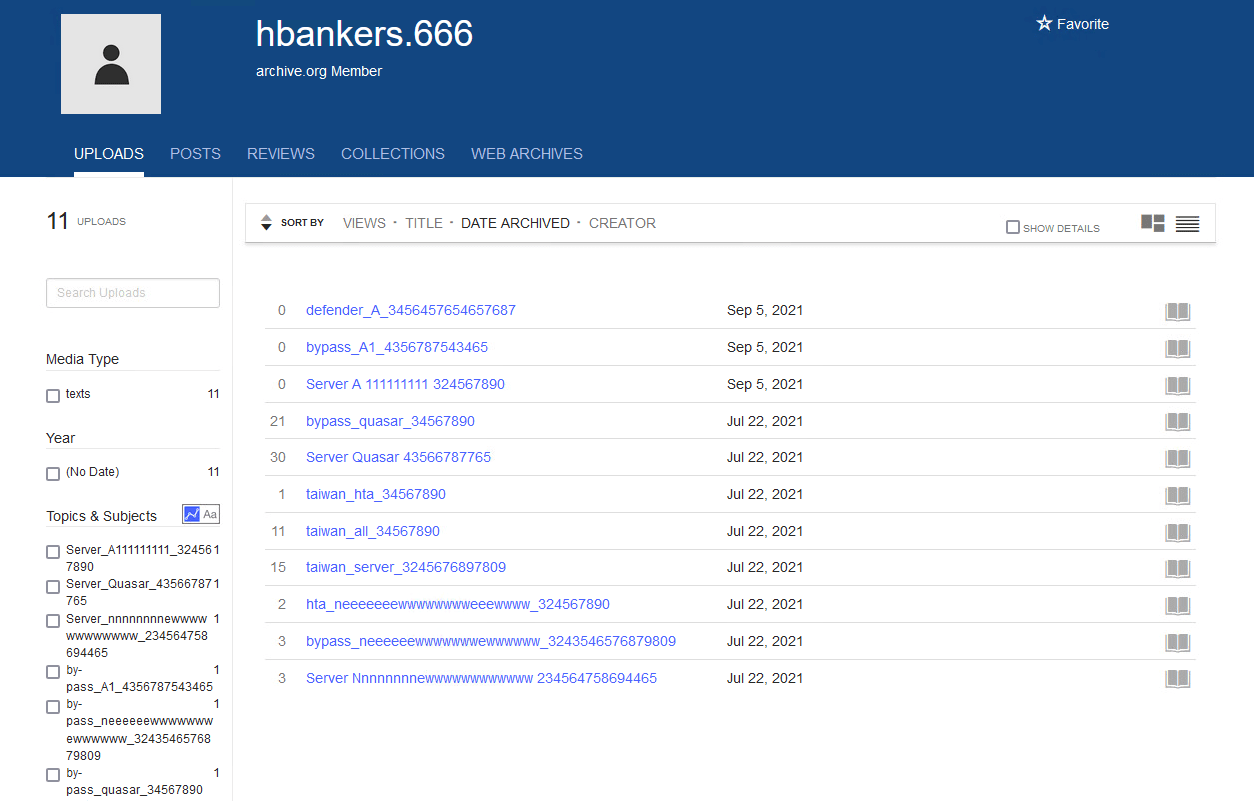Check the texts media type filter
Image resolution: width=1254 pixels, height=801 pixels.
[x=53, y=396]
